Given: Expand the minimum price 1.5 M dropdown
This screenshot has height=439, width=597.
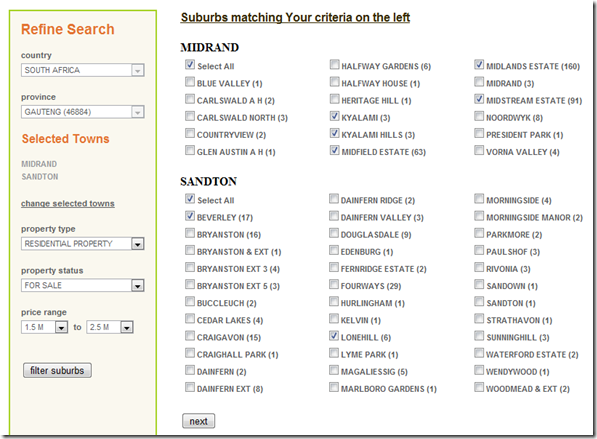Looking at the screenshot, I should [45, 327].
